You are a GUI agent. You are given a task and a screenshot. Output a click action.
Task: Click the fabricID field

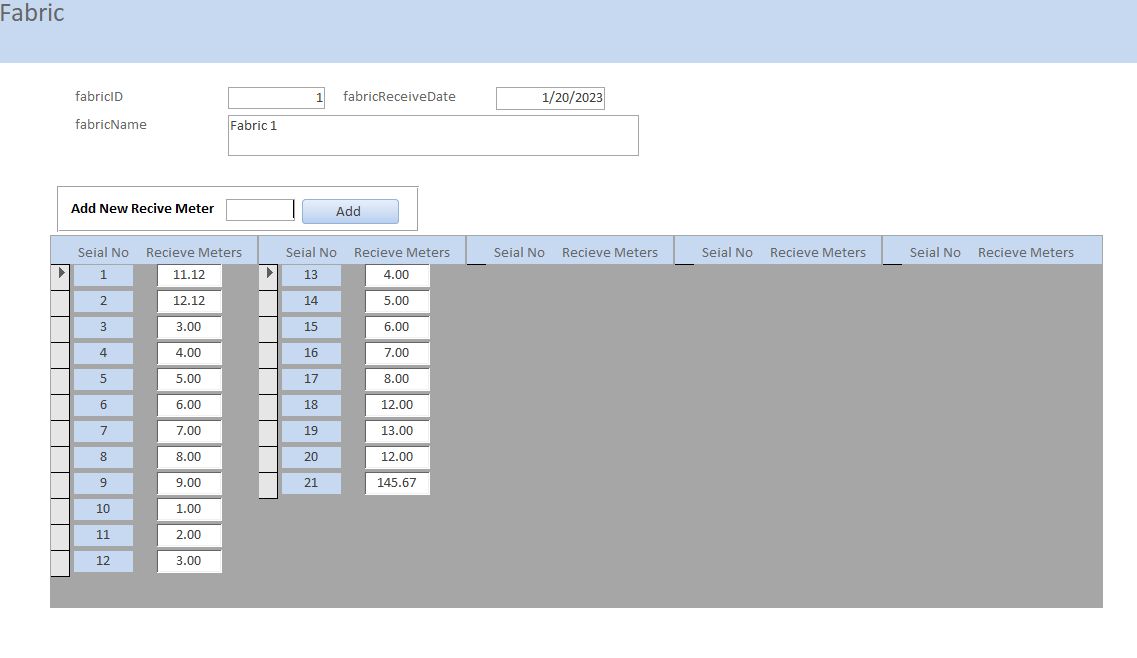point(276,98)
